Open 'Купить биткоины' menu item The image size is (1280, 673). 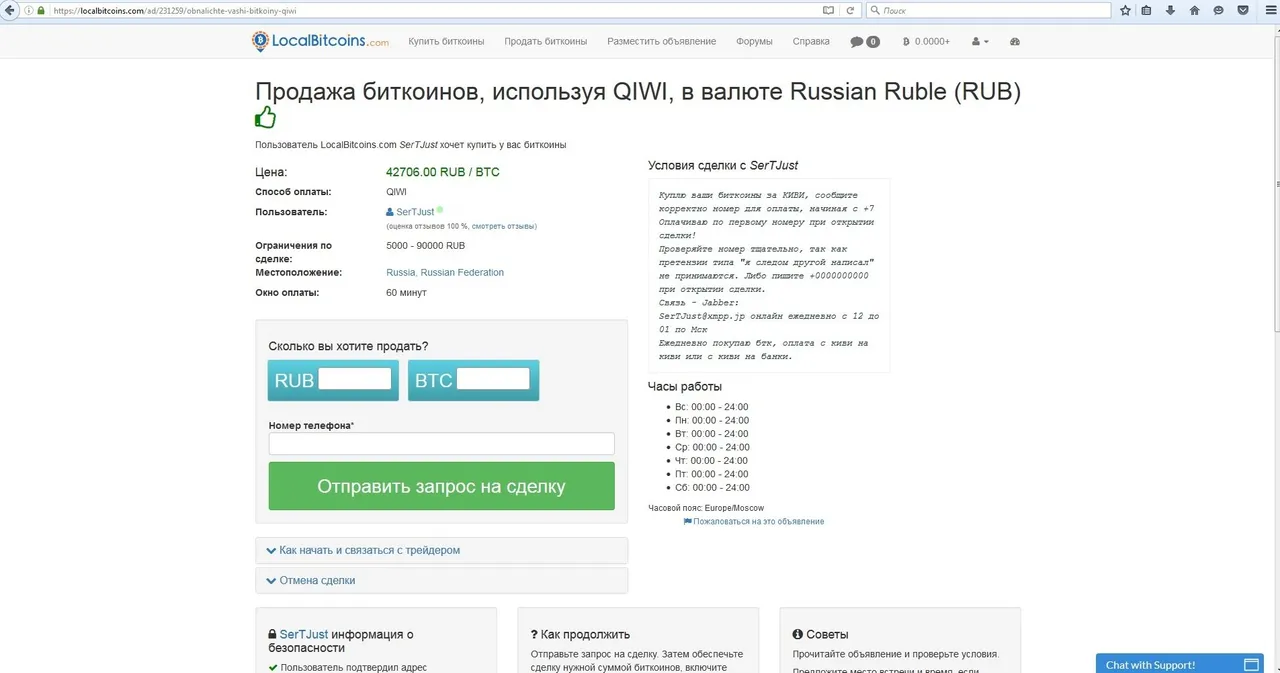(446, 41)
